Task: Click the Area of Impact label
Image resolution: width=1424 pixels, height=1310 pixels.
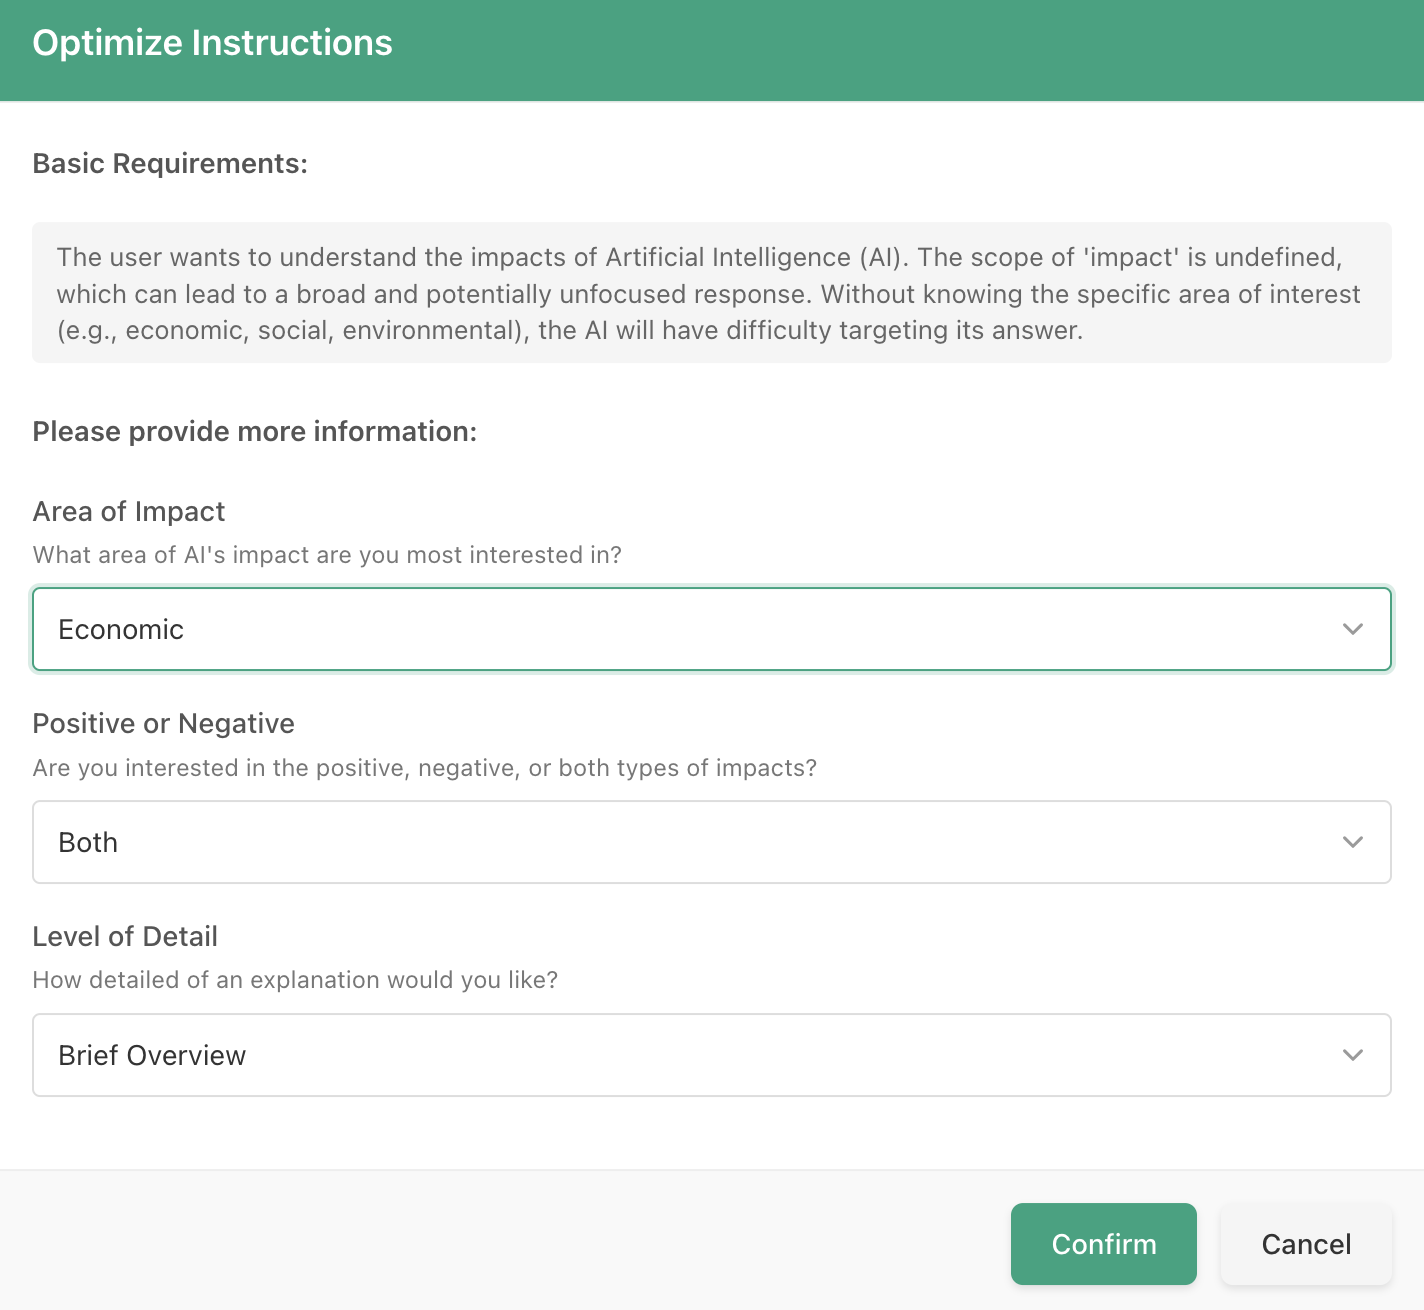Action: 128,511
